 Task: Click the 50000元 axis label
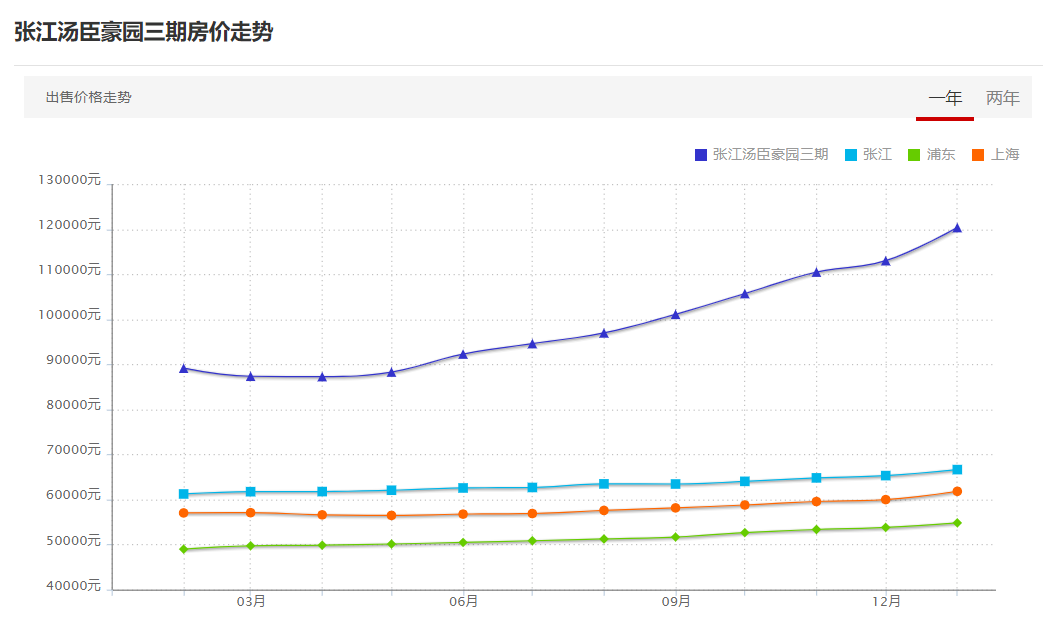click(73, 541)
